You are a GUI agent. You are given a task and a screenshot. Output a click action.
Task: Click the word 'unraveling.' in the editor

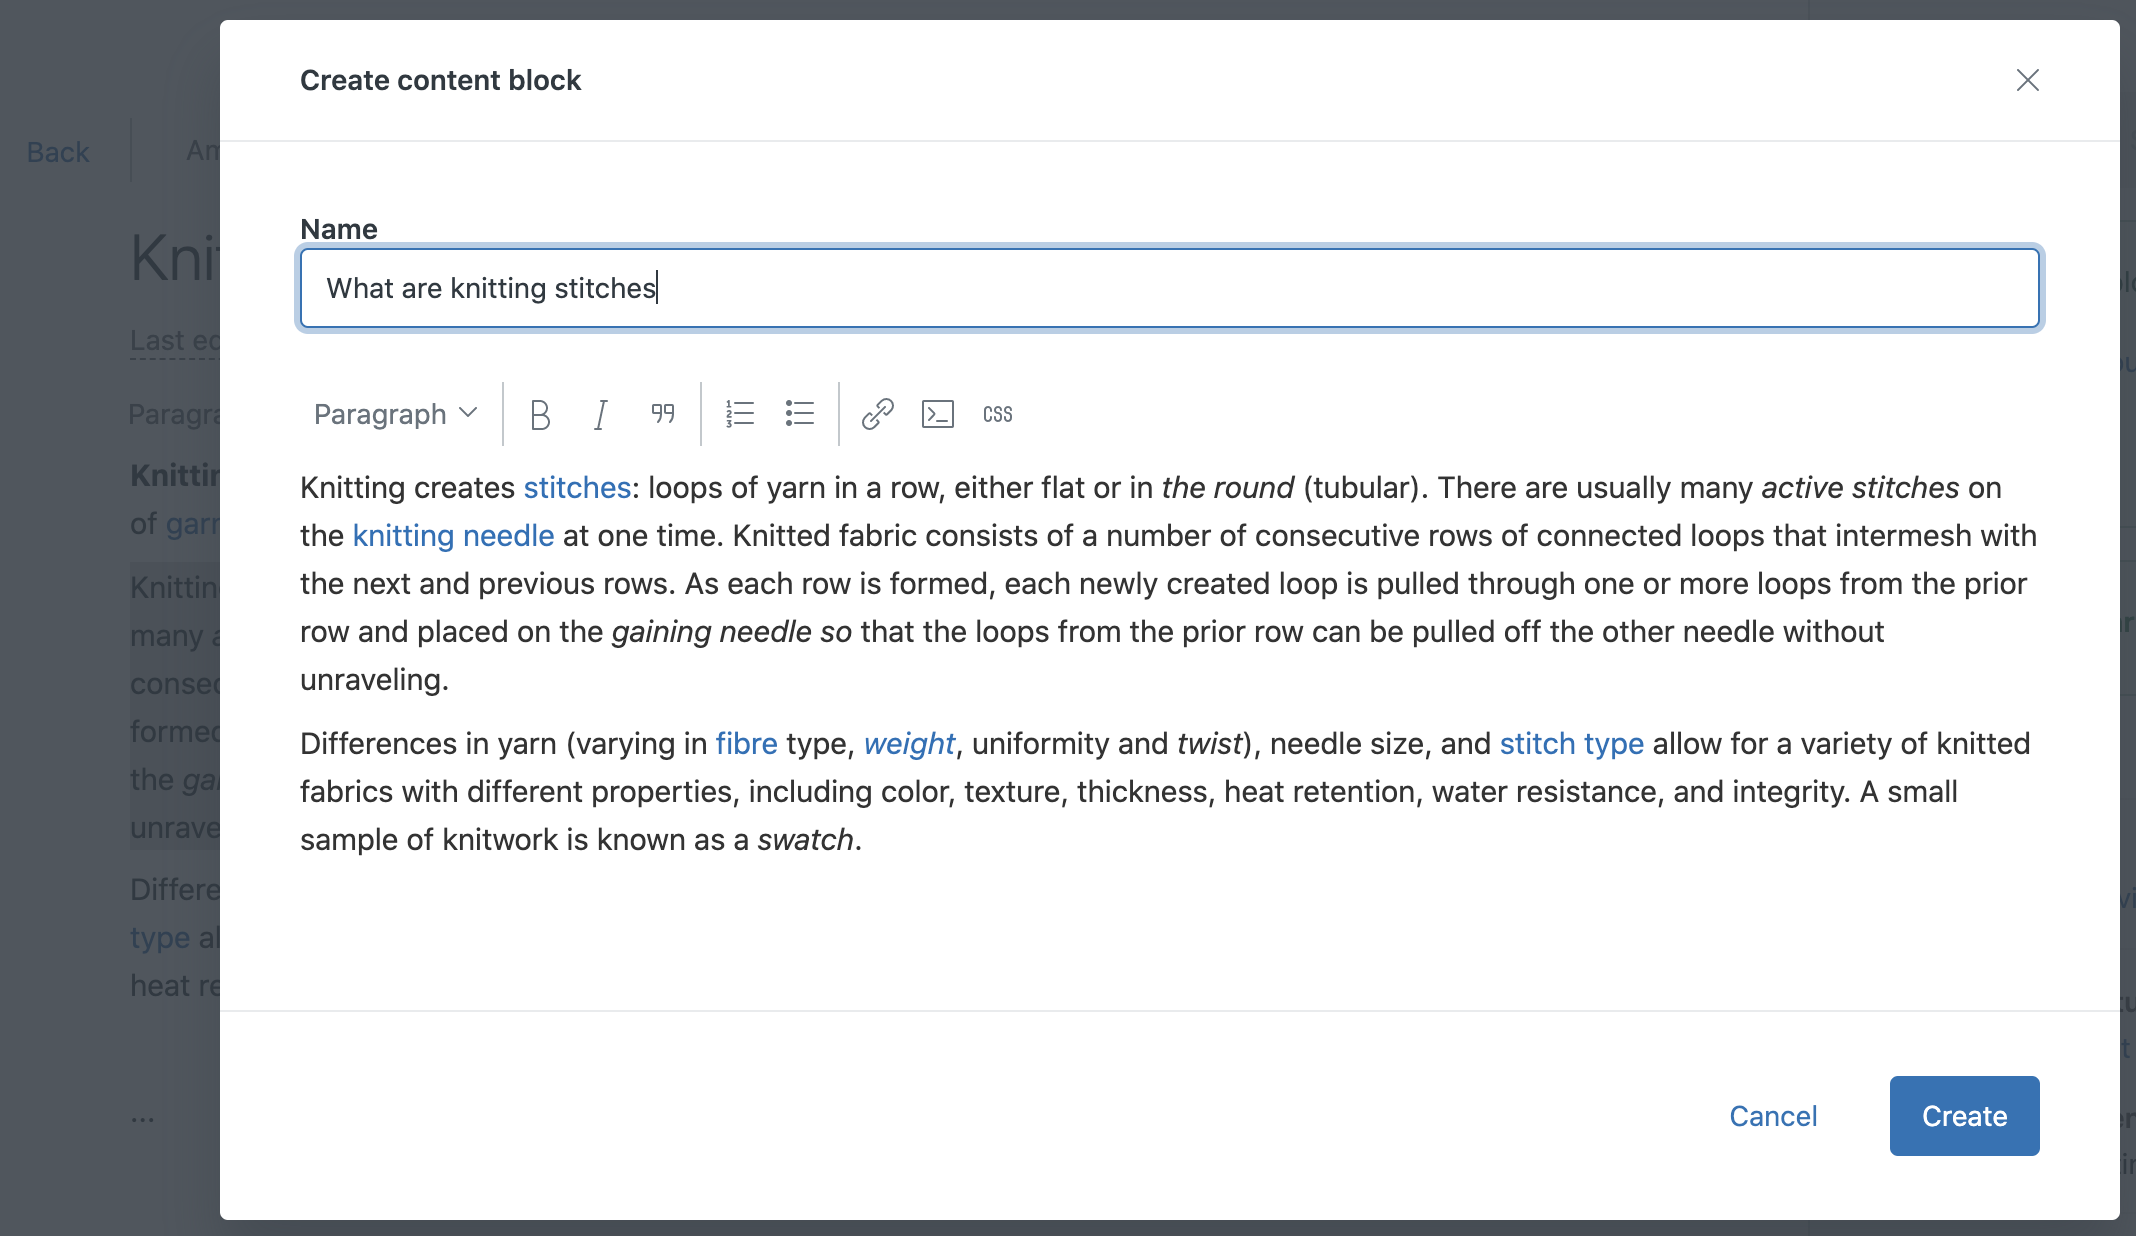[x=374, y=680]
